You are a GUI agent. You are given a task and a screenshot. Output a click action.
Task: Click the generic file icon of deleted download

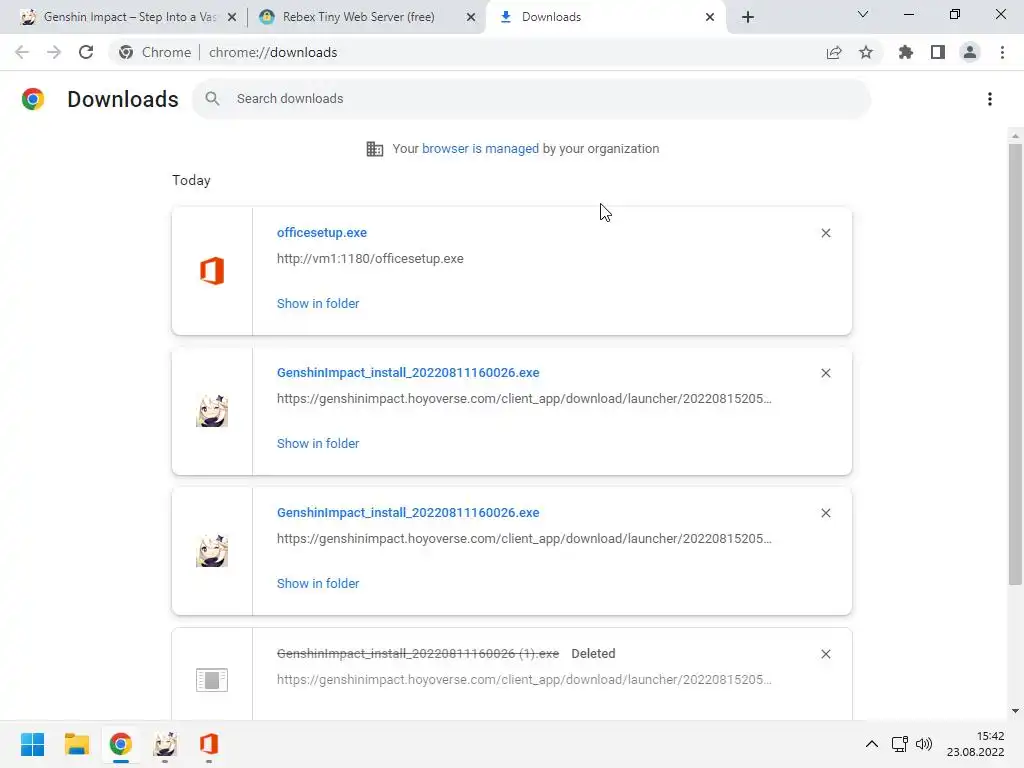pos(212,680)
